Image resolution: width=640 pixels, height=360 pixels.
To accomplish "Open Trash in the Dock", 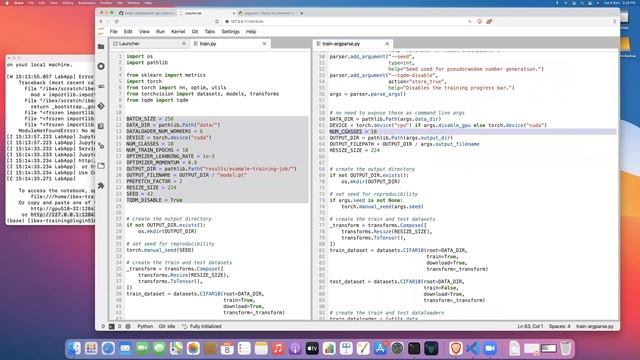I will click(565, 348).
